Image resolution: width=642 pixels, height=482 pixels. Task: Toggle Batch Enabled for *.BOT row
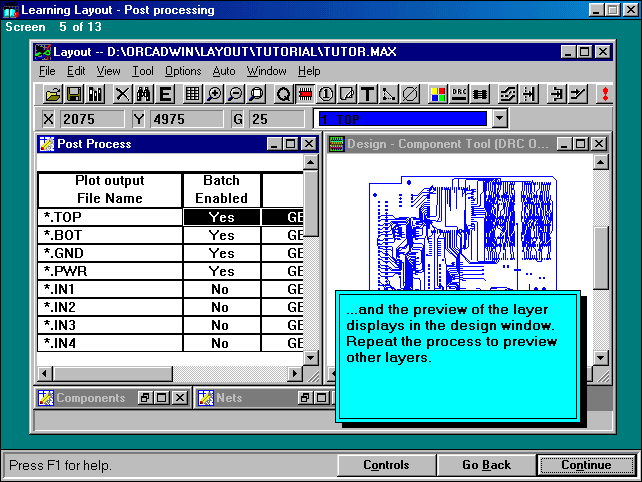[221, 235]
